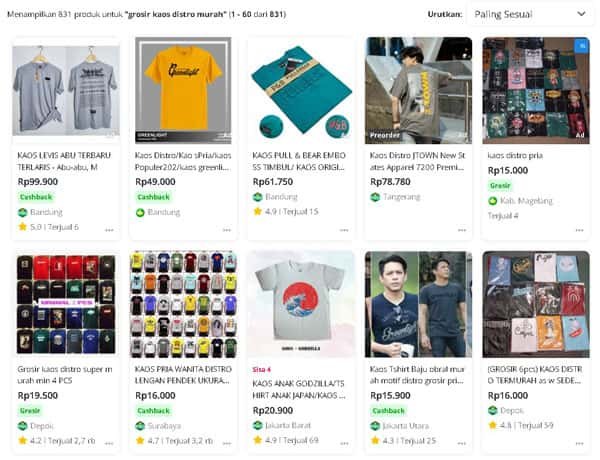Open three-dot menu on KAOS PRIA WANITA DISTRO card
This screenshot has width=600, height=460.
pyautogui.click(x=227, y=444)
